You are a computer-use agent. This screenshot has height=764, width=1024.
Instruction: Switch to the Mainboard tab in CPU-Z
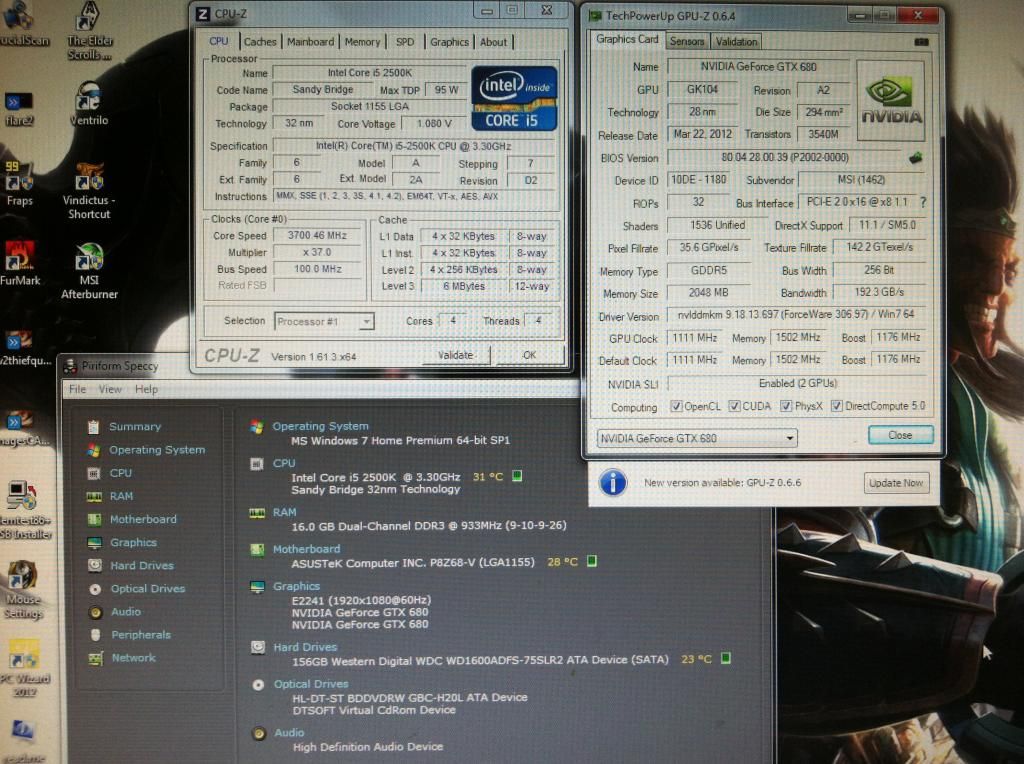pyautogui.click(x=310, y=42)
